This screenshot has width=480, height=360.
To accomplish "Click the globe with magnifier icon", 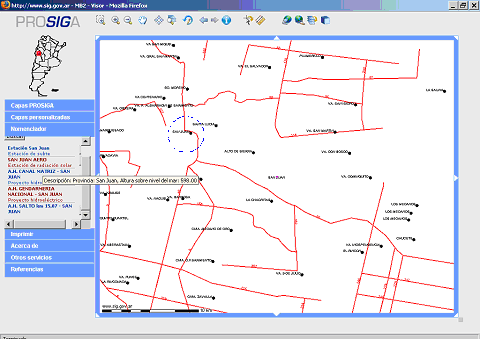I will 299,20.
